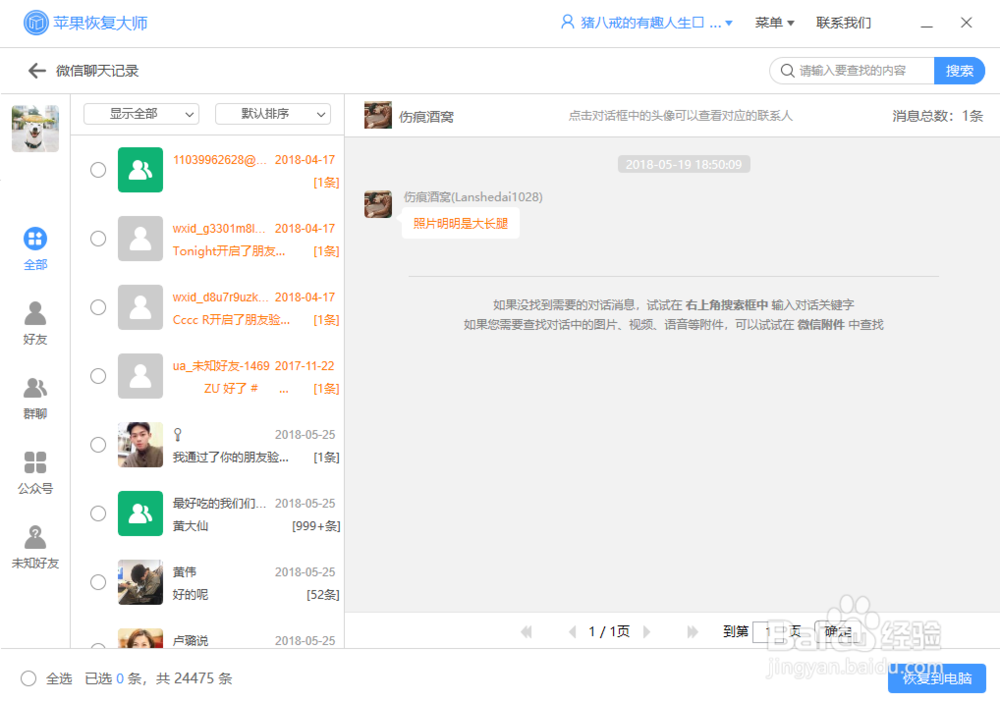Click the 苹果恢复大师 app logo icon

36,23
